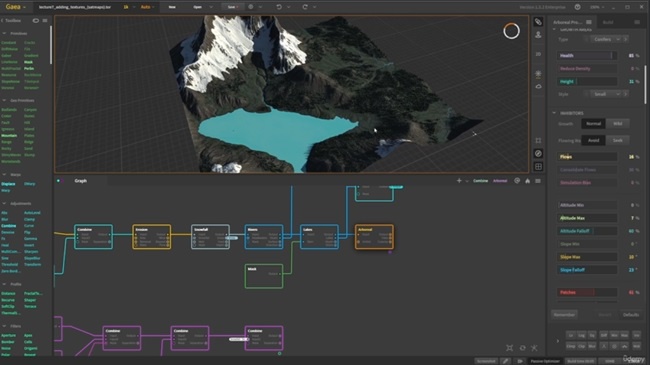The image size is (650, 365).
Task: Select the Snowfall node in the graph
Action: [210, 237]
